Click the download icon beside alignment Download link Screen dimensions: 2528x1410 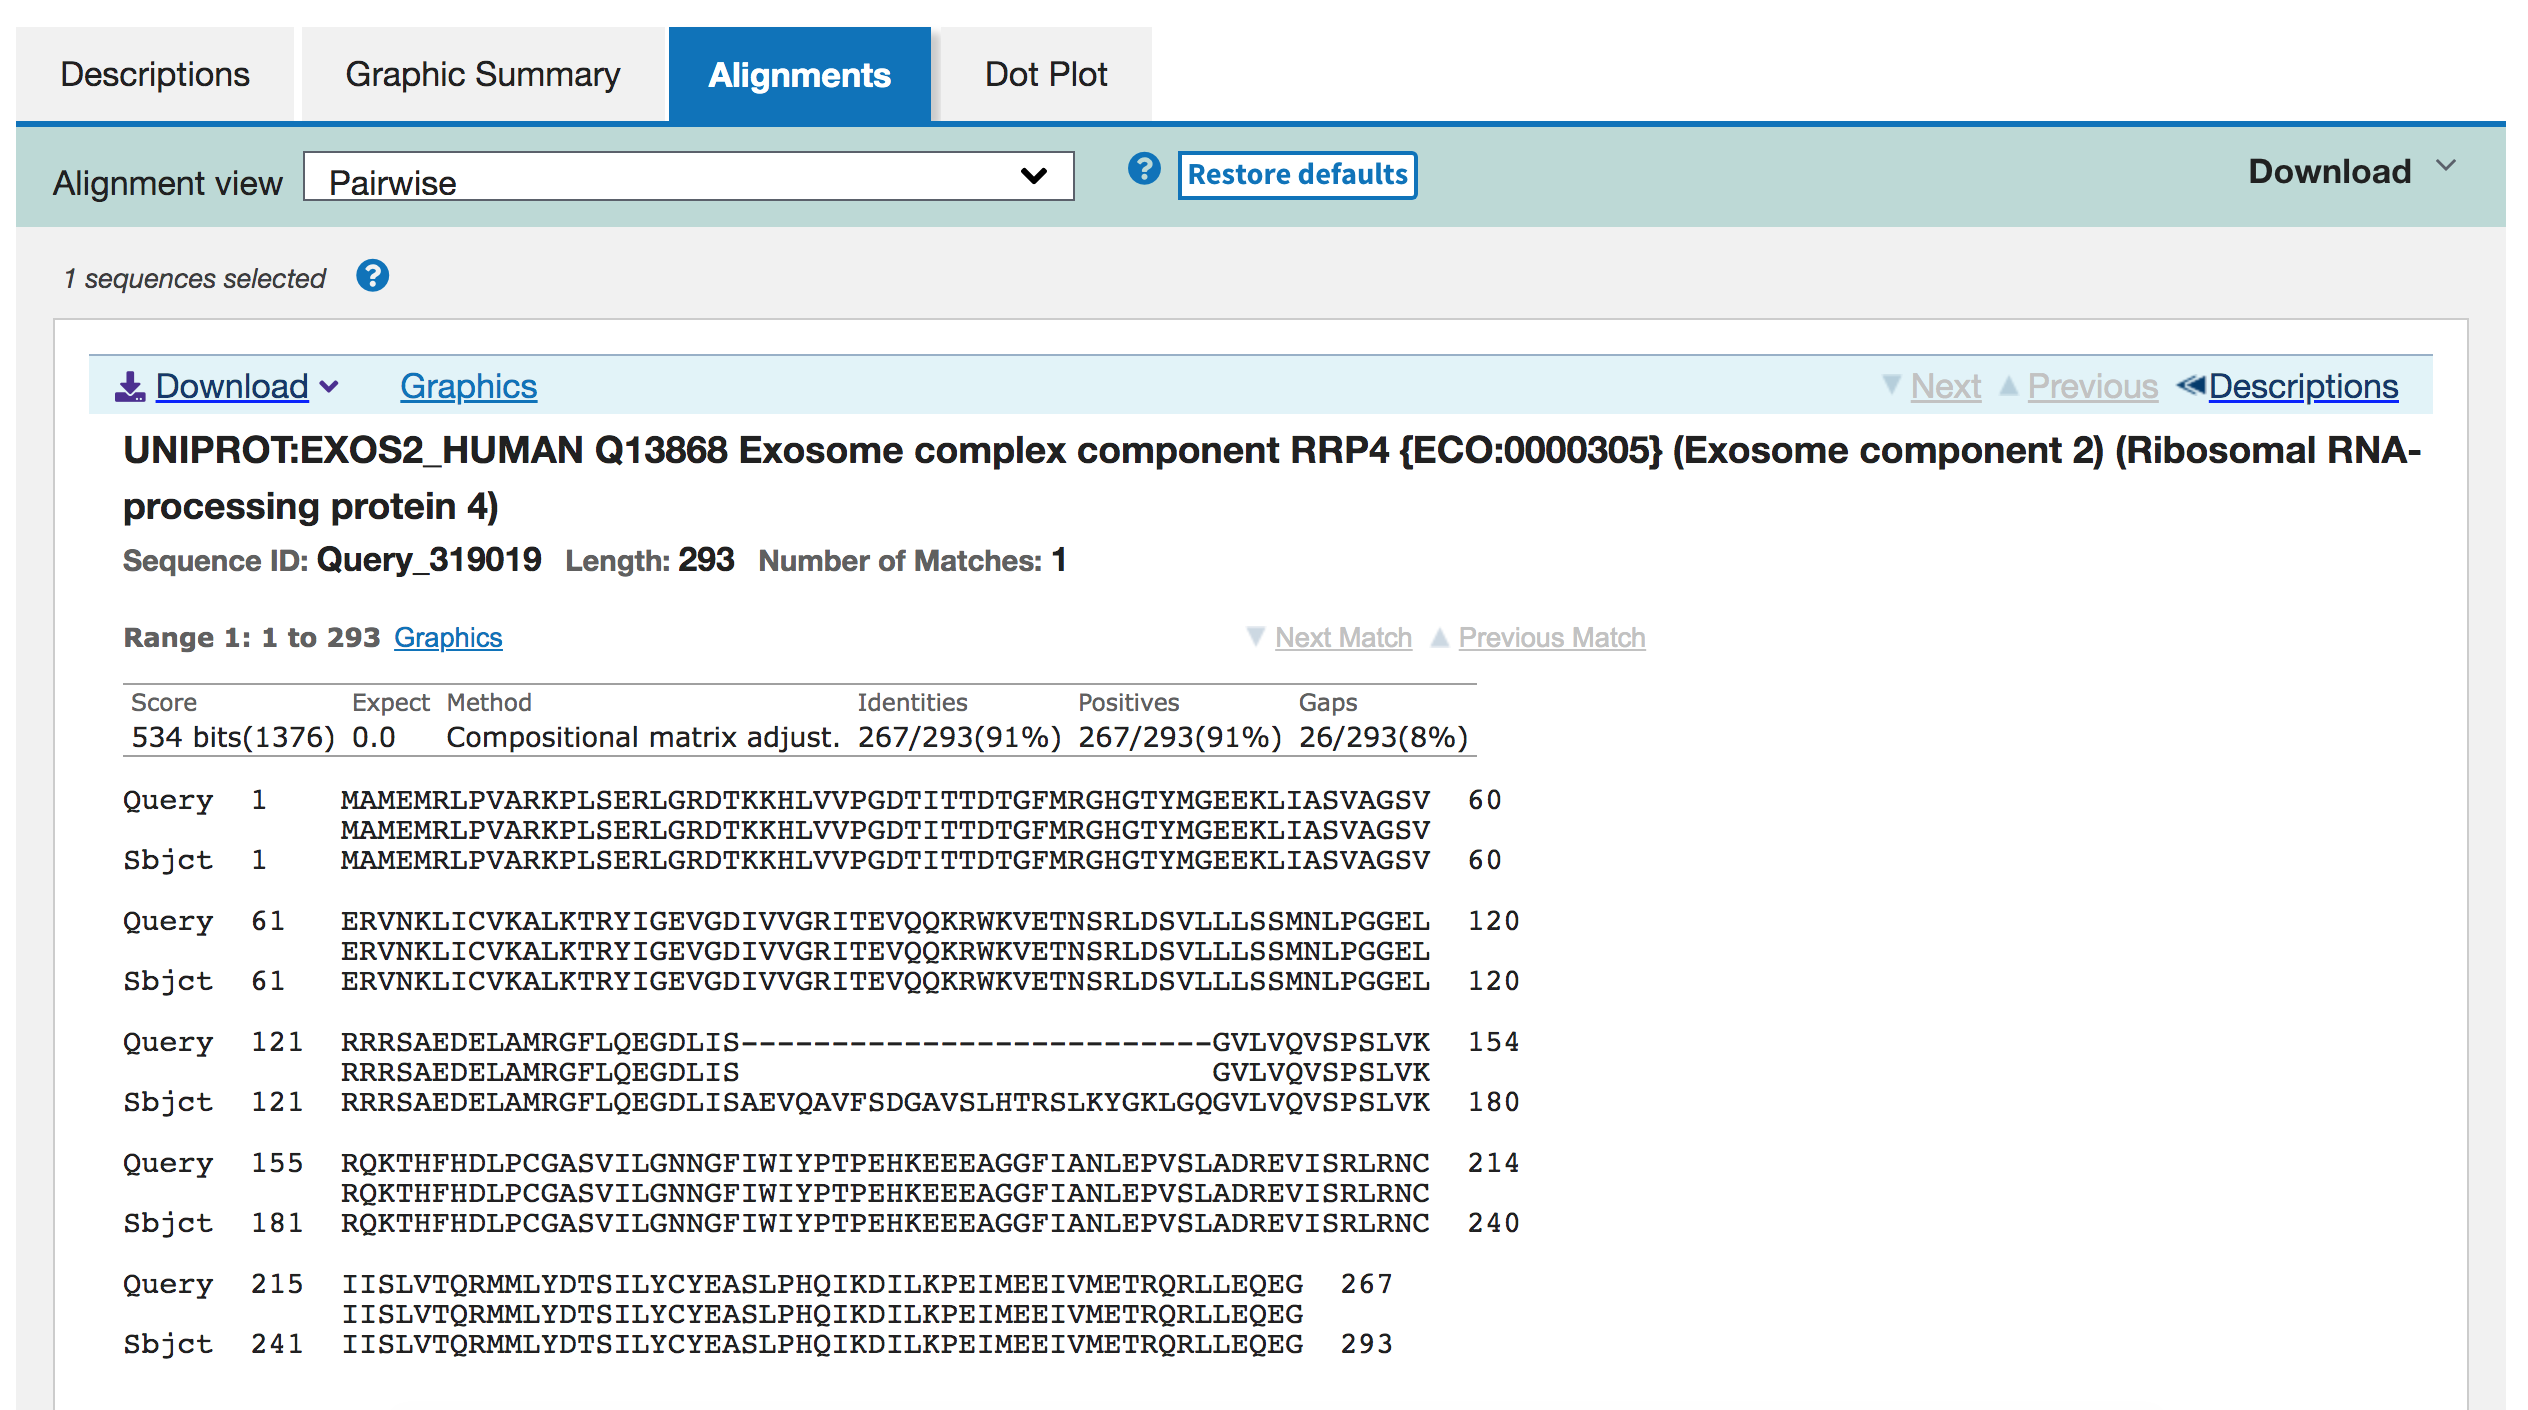[132, 386]
